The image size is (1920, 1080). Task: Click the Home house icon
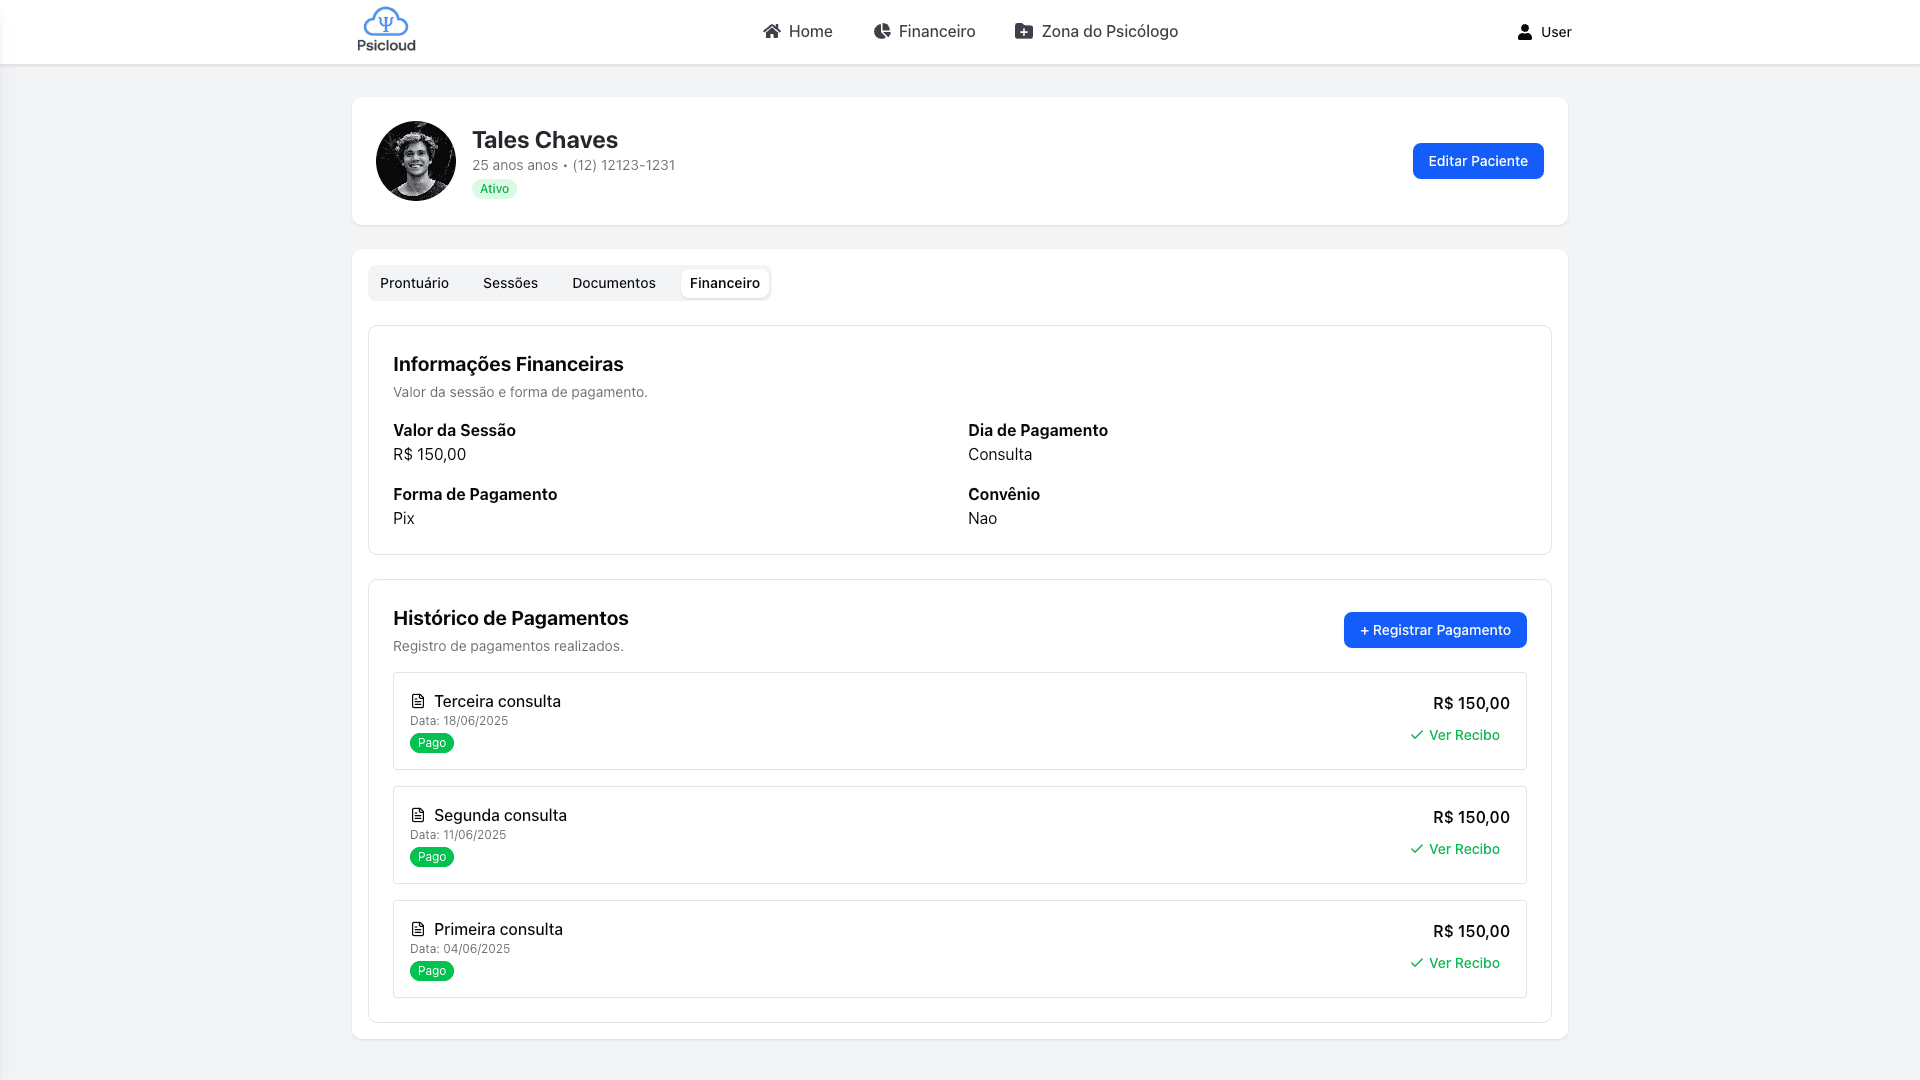pos(771,31)
